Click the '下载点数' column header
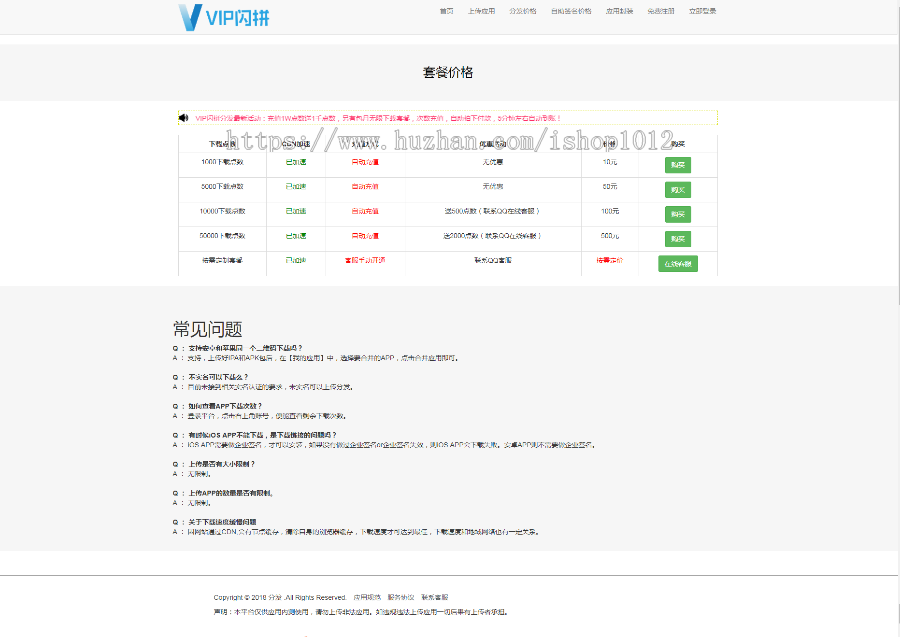This screenshot has height=637, width=900. coord(222,143)
